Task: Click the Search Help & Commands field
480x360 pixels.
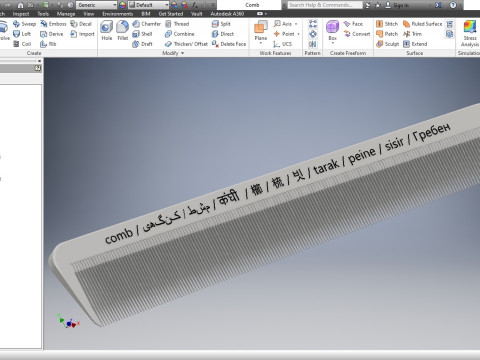Action: click(x=325, y=5)
